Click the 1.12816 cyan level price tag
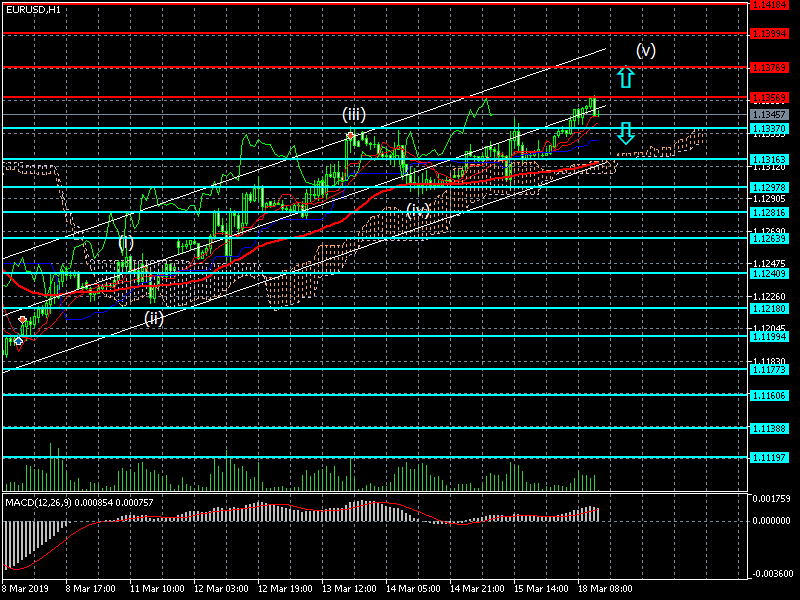Viewport: 800px width, 600px height. [x=769, y=213]
